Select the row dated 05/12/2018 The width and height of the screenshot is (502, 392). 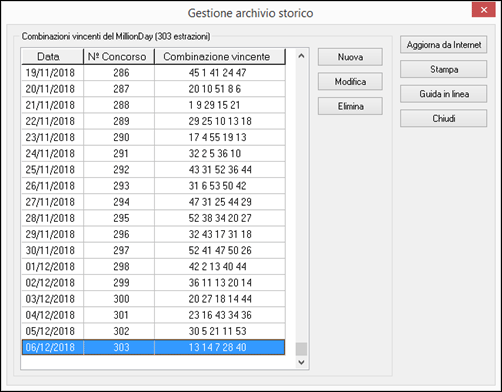tap(153, 331)
